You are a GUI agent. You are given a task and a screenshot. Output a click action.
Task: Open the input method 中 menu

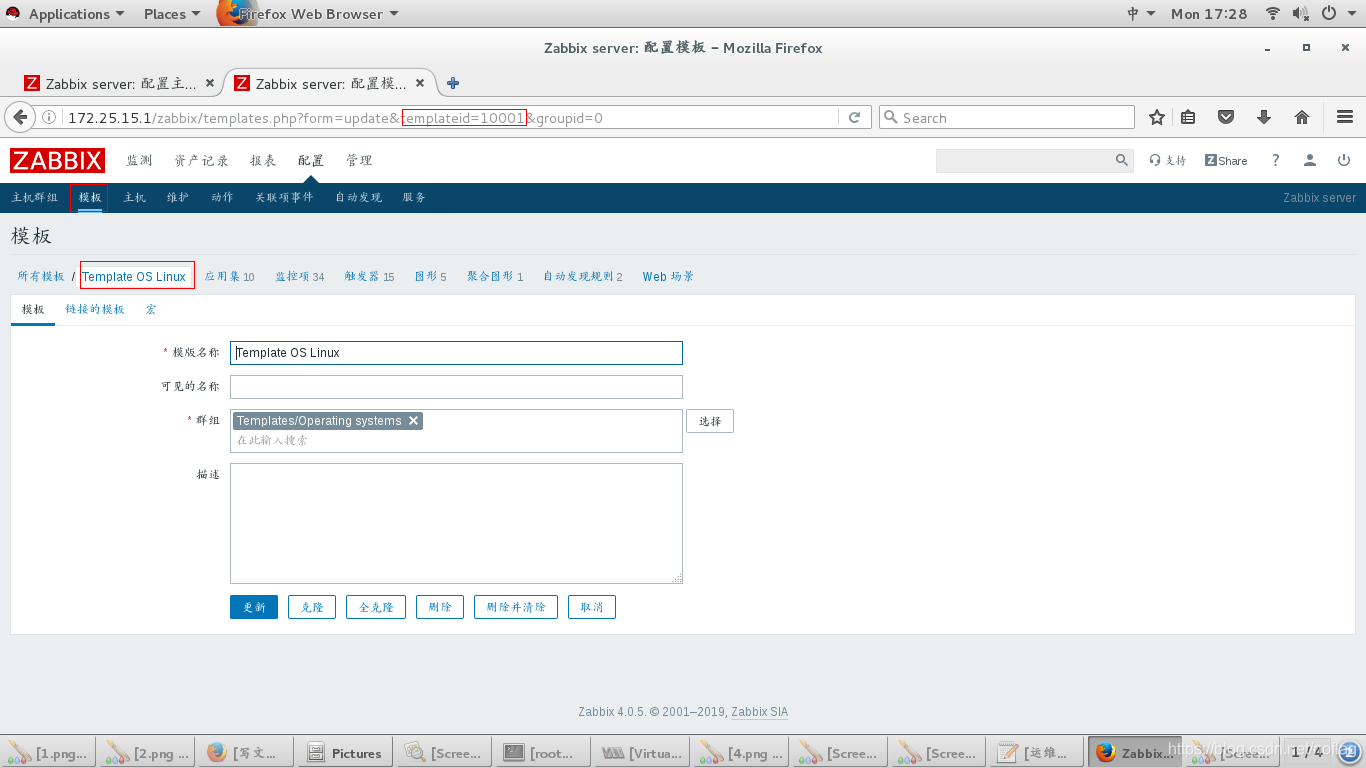pos(1141,14)
